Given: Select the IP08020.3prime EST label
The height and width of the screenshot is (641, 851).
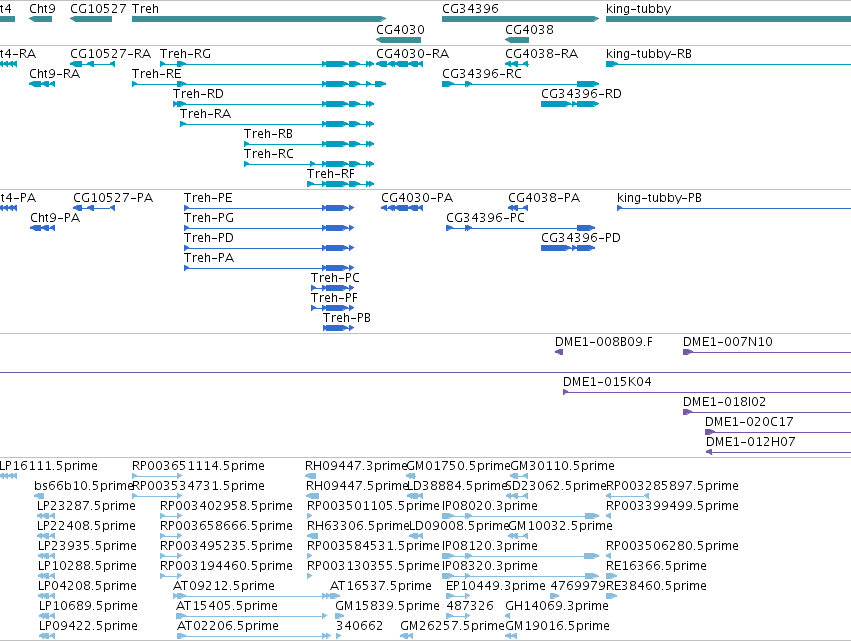Looking at the screenshot, I should tap(490, 506).
